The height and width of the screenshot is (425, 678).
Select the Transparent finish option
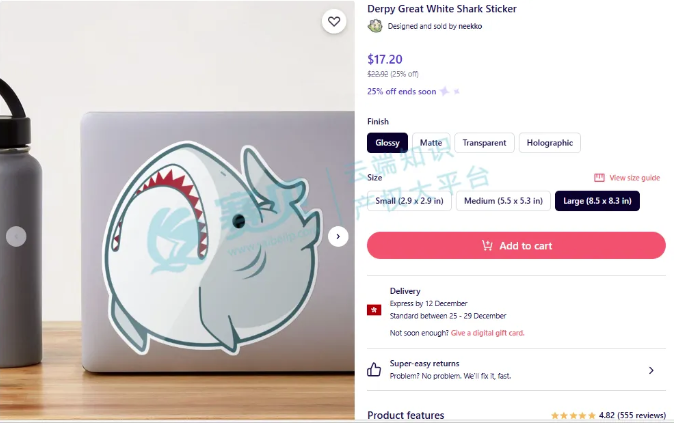[484, 143]
